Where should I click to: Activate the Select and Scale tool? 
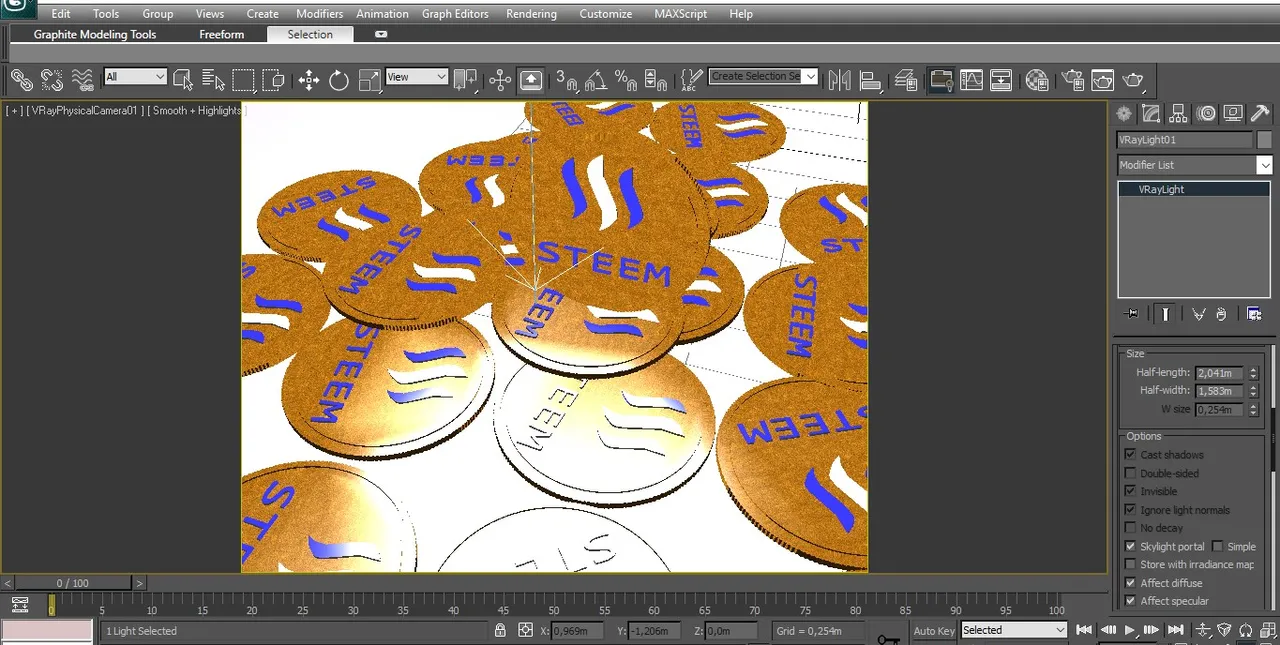[x=369, y=79]
